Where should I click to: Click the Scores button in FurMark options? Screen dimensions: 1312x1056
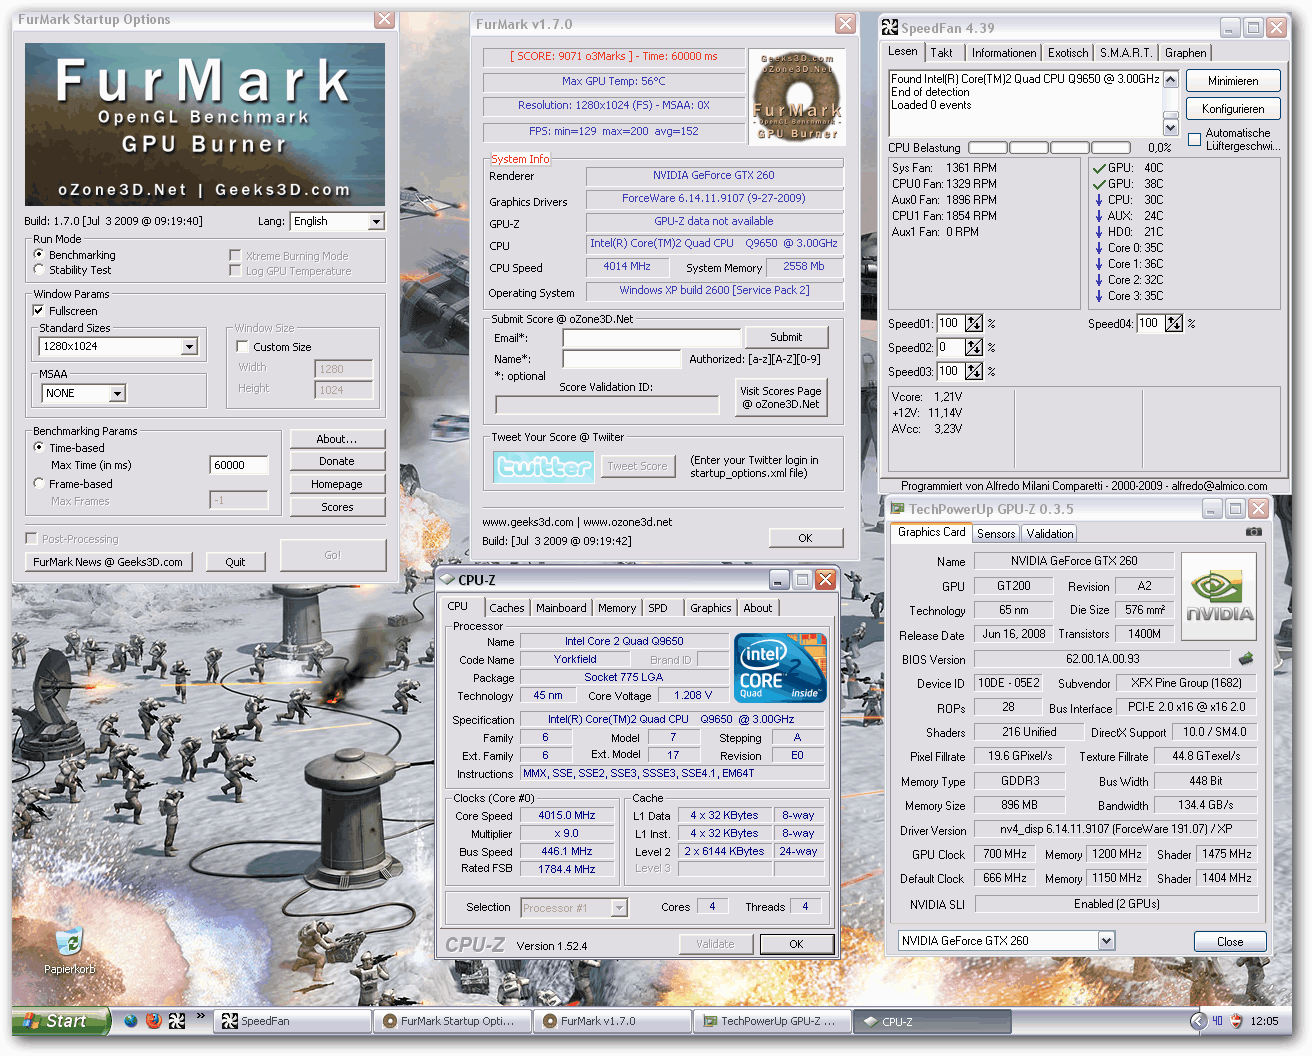[337, 507]
